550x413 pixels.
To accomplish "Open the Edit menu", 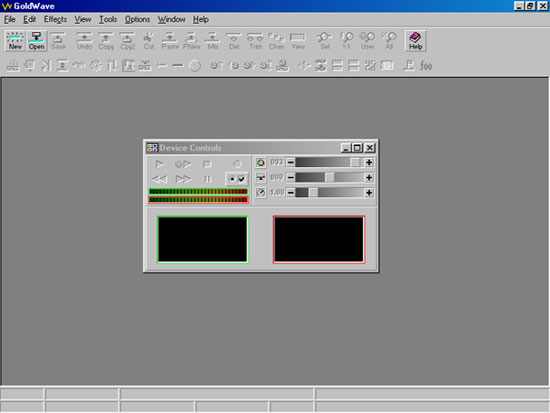I will (29, 19).
